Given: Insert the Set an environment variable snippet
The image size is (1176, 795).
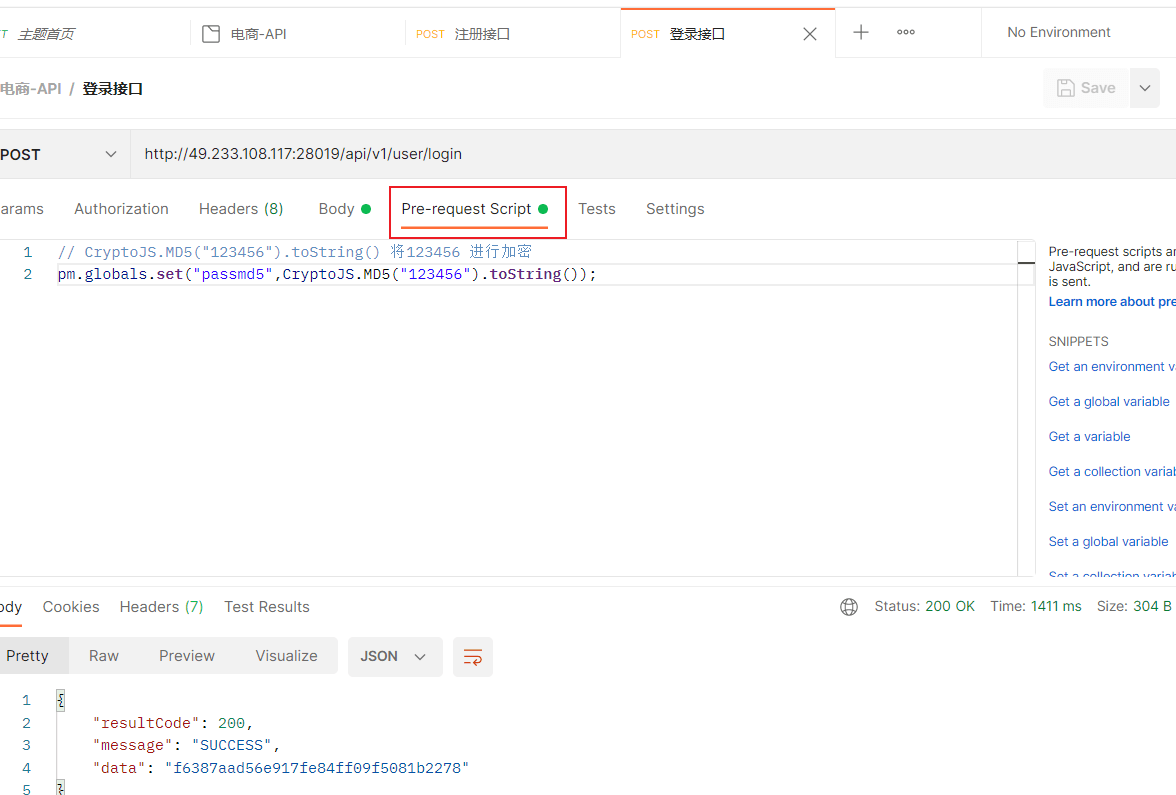Looking at the screenshot, I should pos(1112,507).
